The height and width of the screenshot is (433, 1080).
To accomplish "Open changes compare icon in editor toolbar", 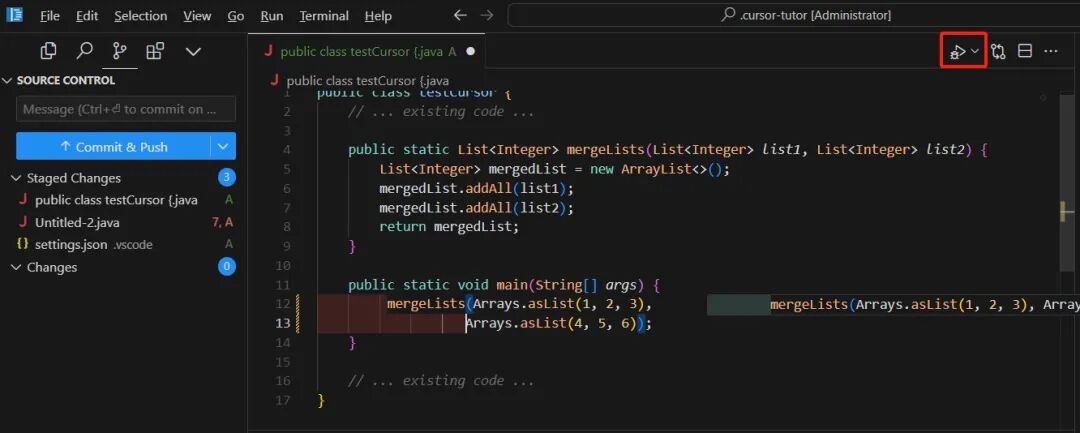I will [998, 51].
